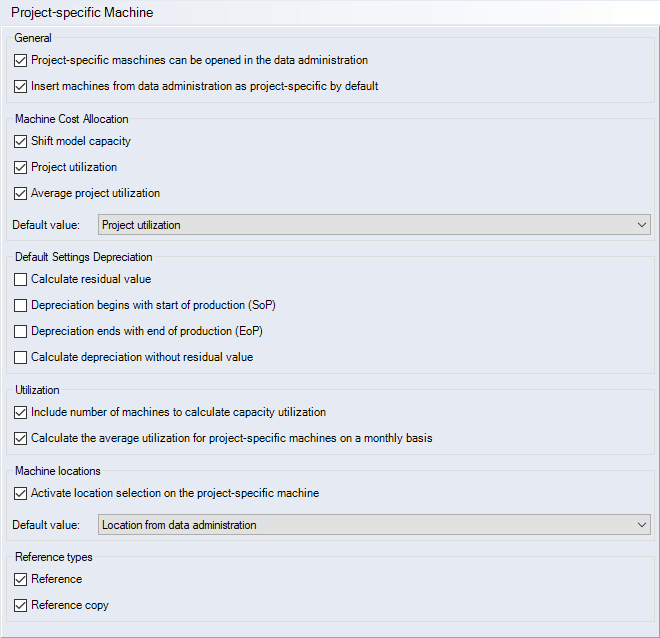Click the Default Settings Depreciation group label

pos(83,257)
